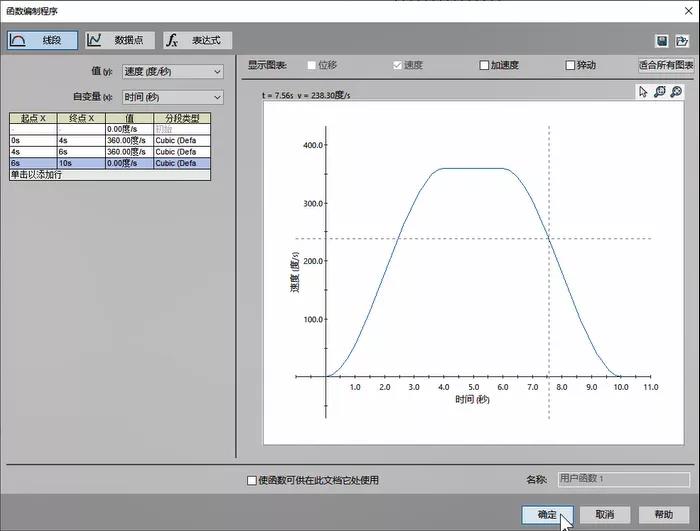The width and height of the screenshot is (700, 531).
Task: Click the save function icon
Action: (662, 41)
